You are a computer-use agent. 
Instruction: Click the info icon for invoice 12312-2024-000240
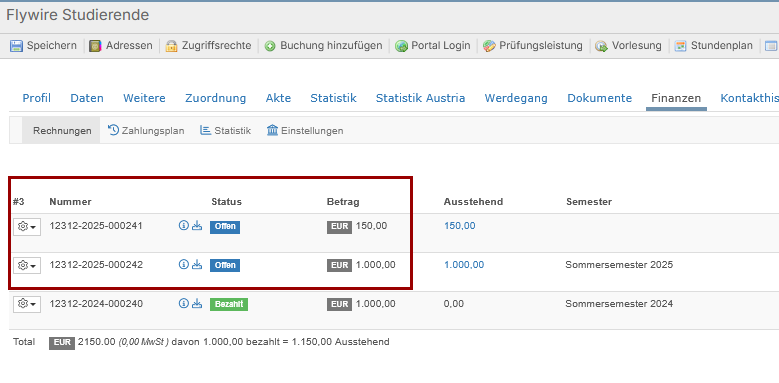point(184,303)
